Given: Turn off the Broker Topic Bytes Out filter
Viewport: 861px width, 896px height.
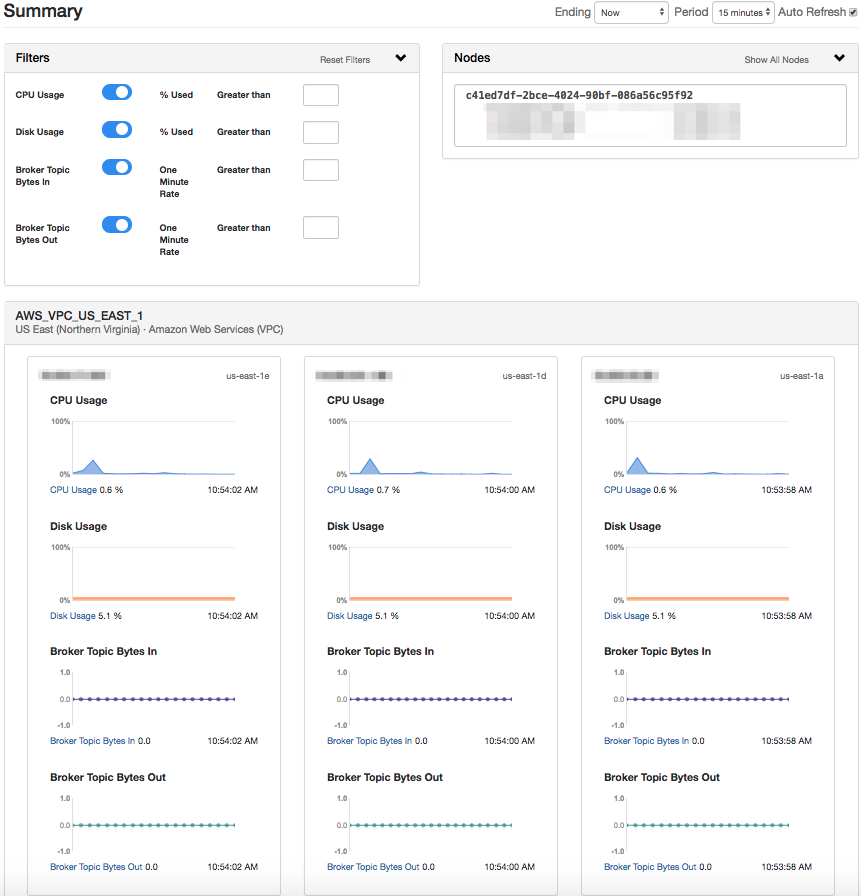Looking at the screenshot, I should pyautogui.click(x=116, y=224).
